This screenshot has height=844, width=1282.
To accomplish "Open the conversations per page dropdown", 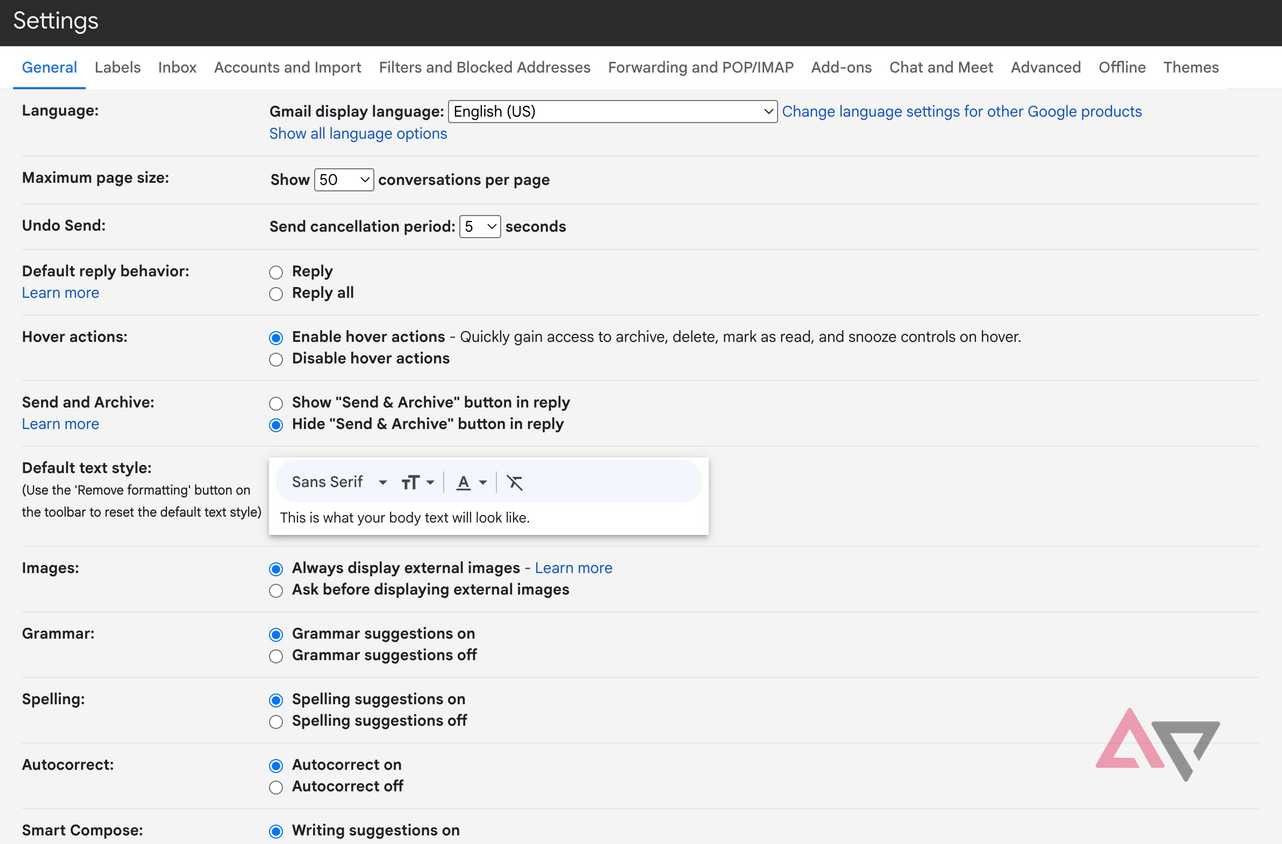I will pyautogui.click(x=344, y=180).
